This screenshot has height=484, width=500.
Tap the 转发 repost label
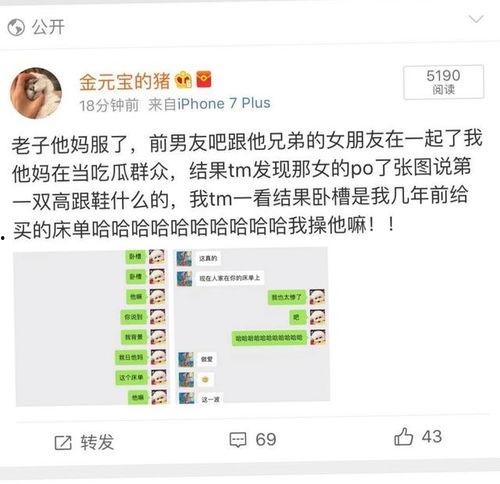coord(97,442)
